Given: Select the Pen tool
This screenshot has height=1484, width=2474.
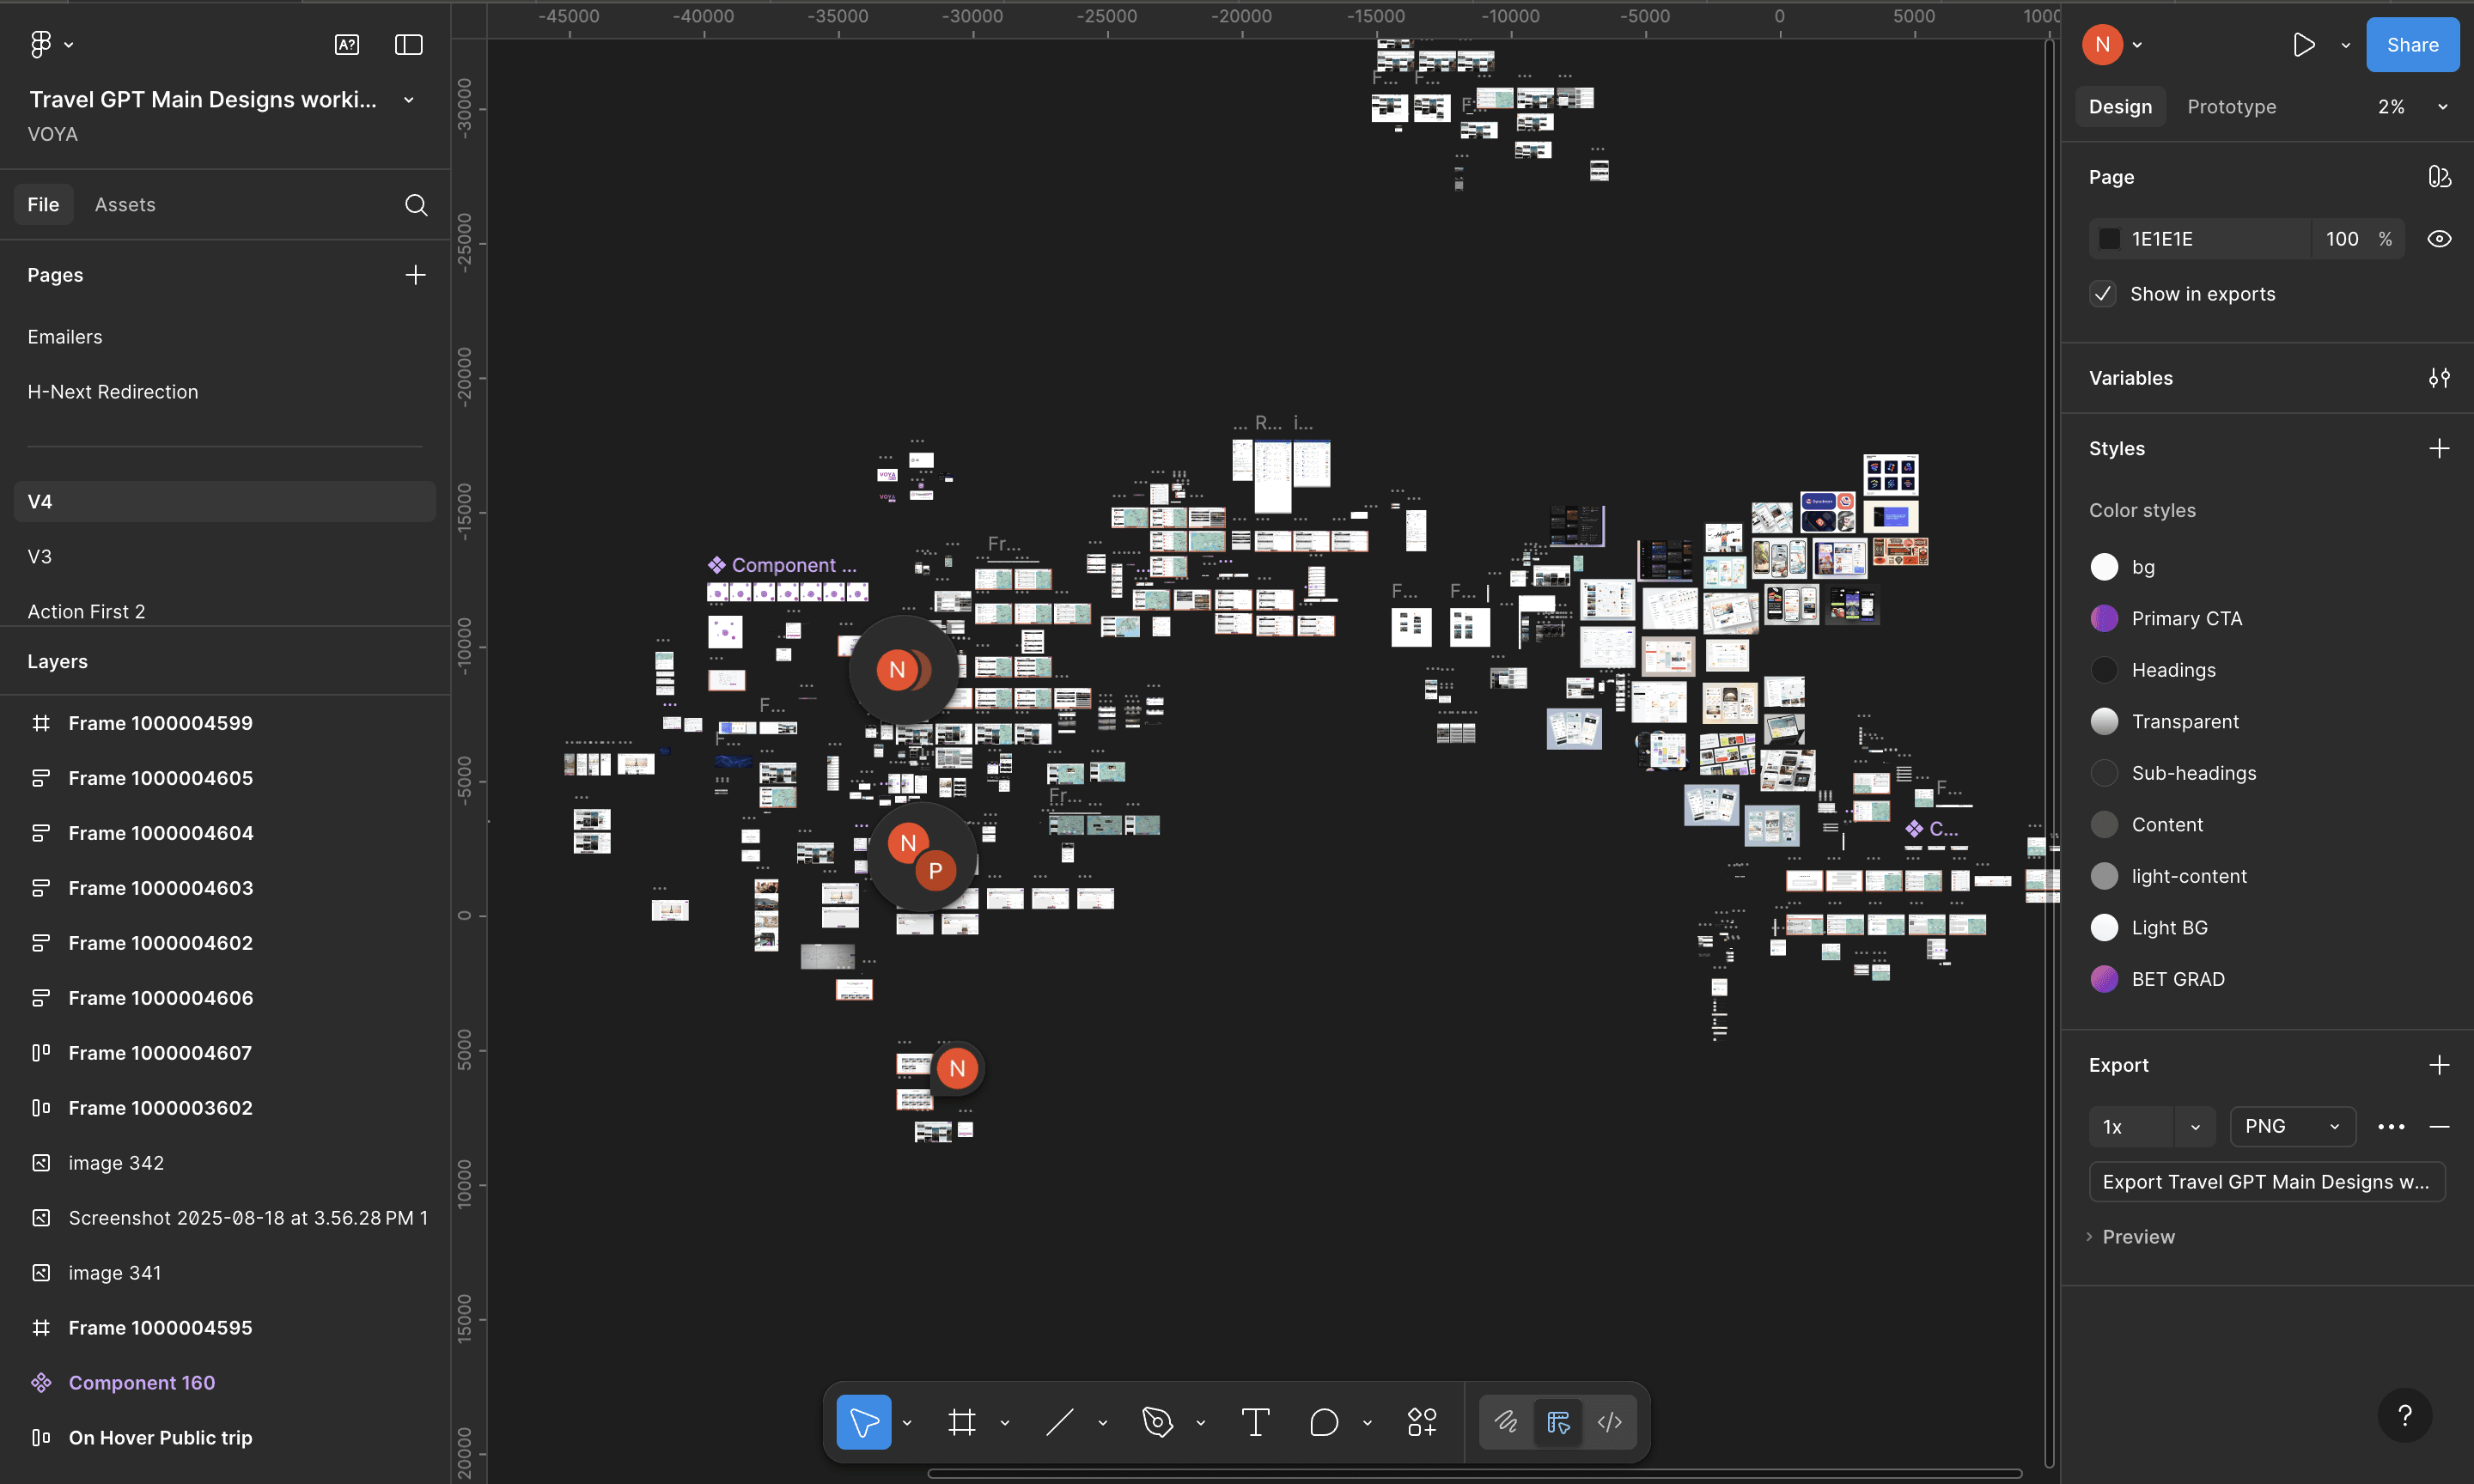Looking at the screenshot, I should (x=1157, y=1422).
